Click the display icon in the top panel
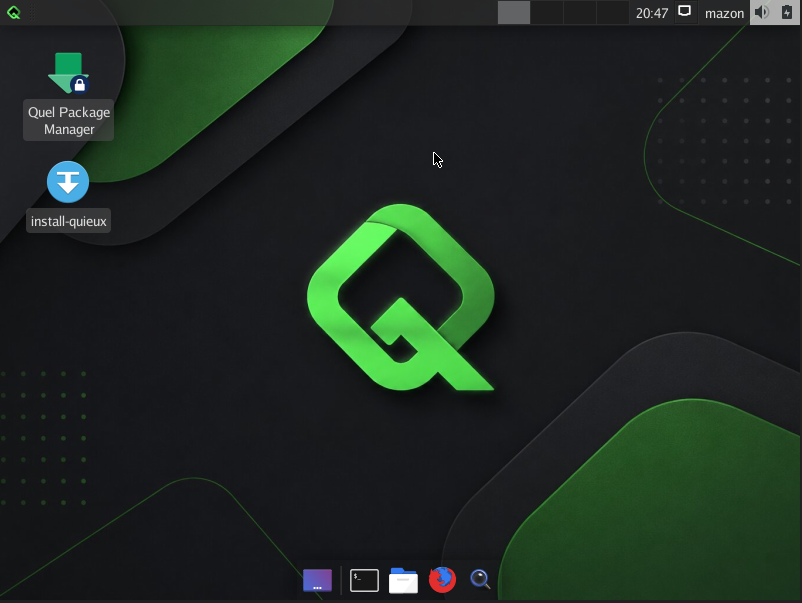Viewport: 802px width, 603px height. [684, 11]
